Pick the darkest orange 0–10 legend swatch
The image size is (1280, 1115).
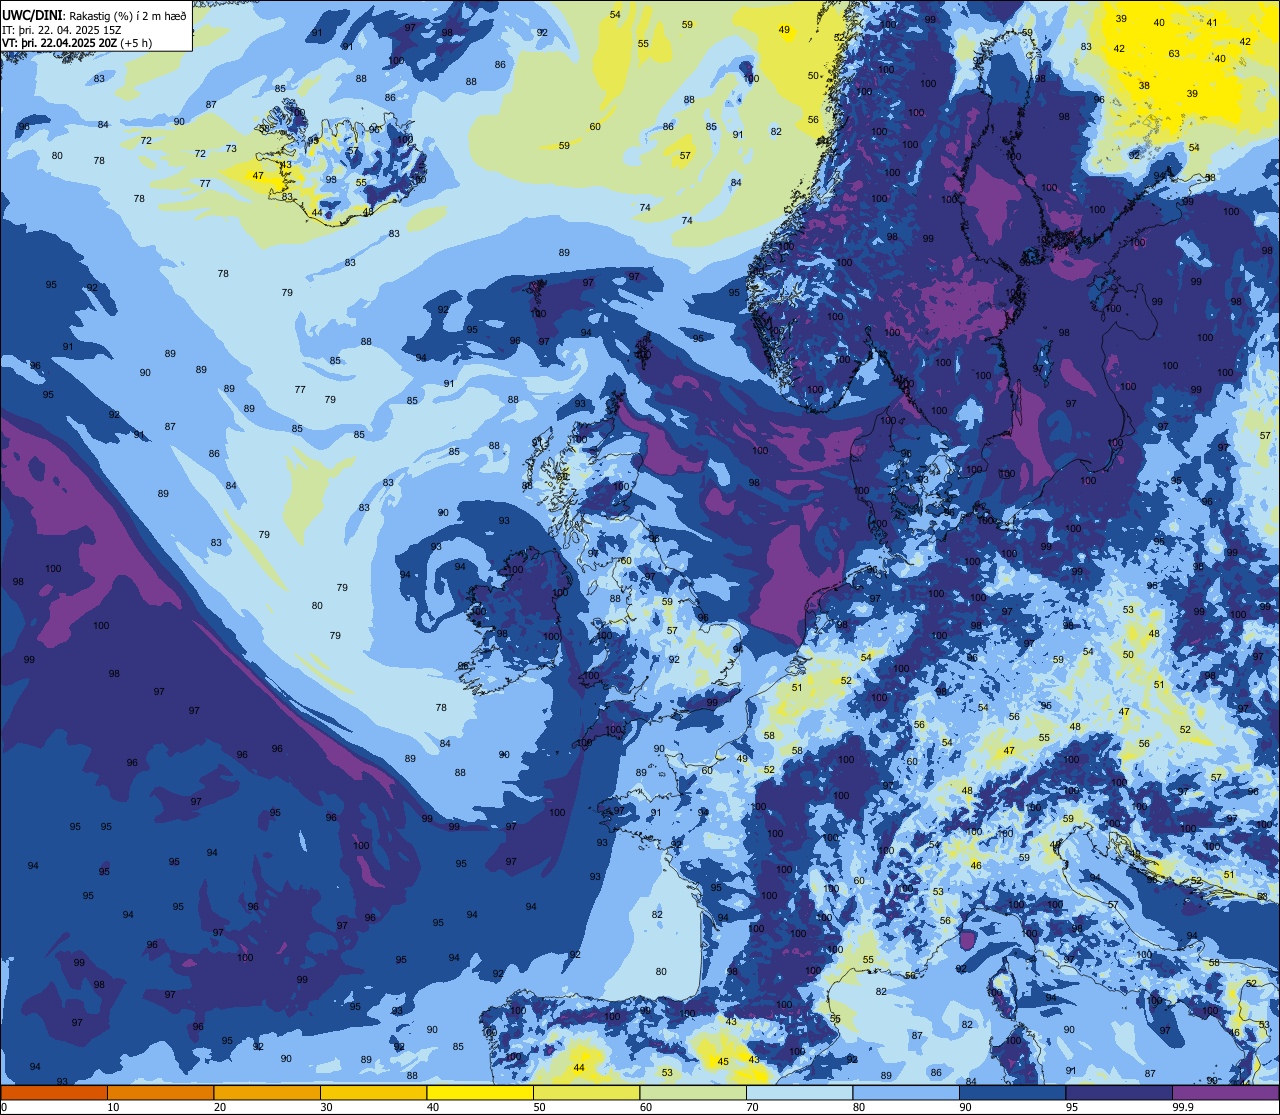[54, 1092]
